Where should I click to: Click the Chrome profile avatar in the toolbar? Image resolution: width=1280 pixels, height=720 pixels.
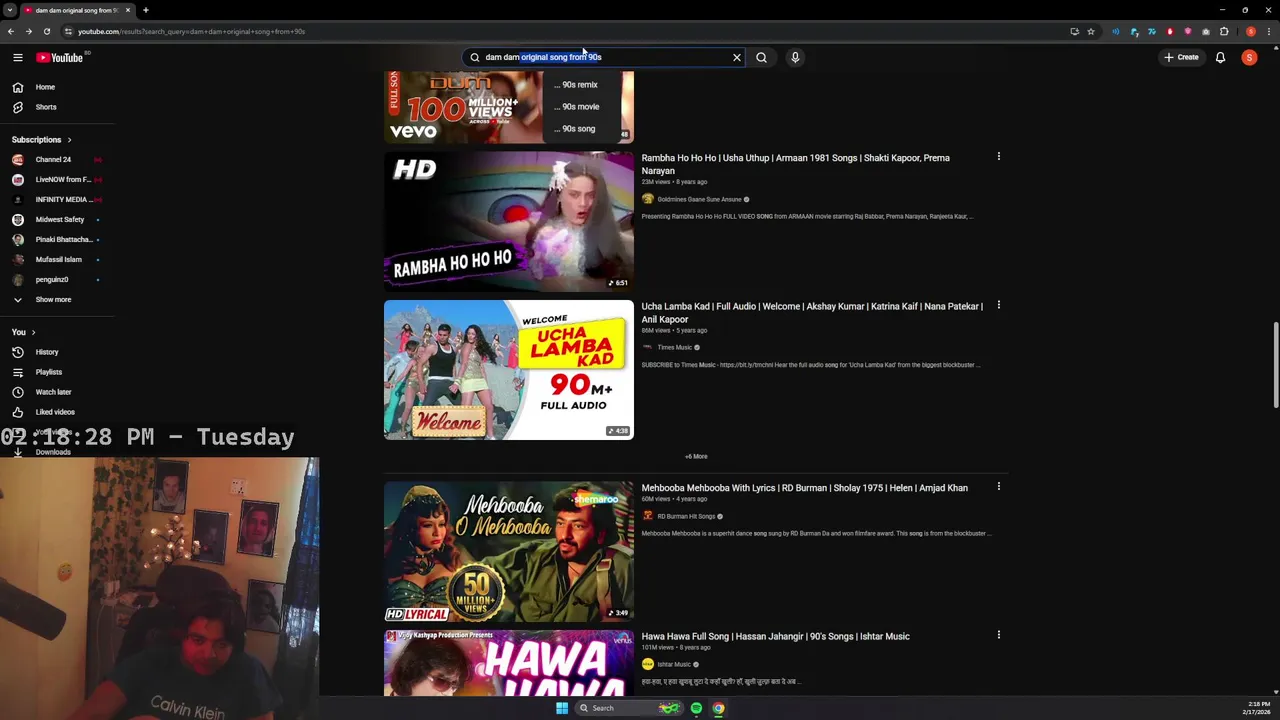tap(1251, 31)
